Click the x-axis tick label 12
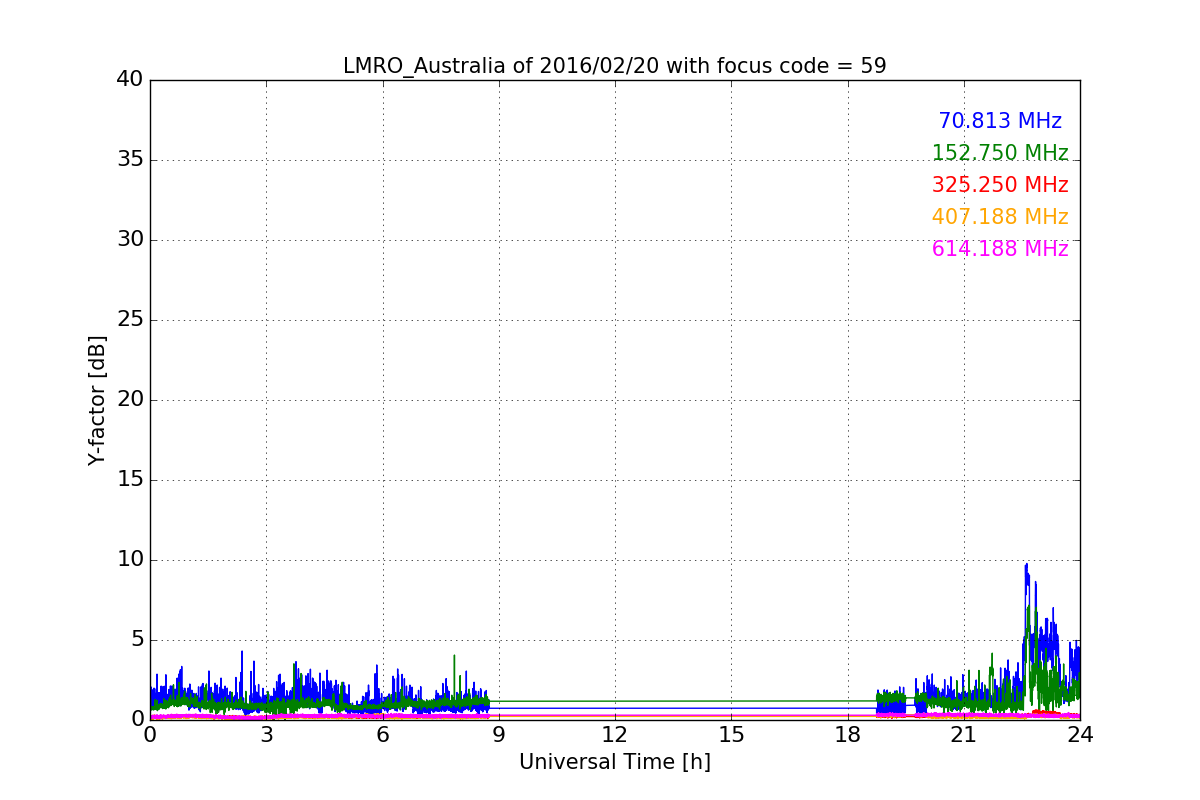This screenshot has width=1200, height=800. click(615, 734)
